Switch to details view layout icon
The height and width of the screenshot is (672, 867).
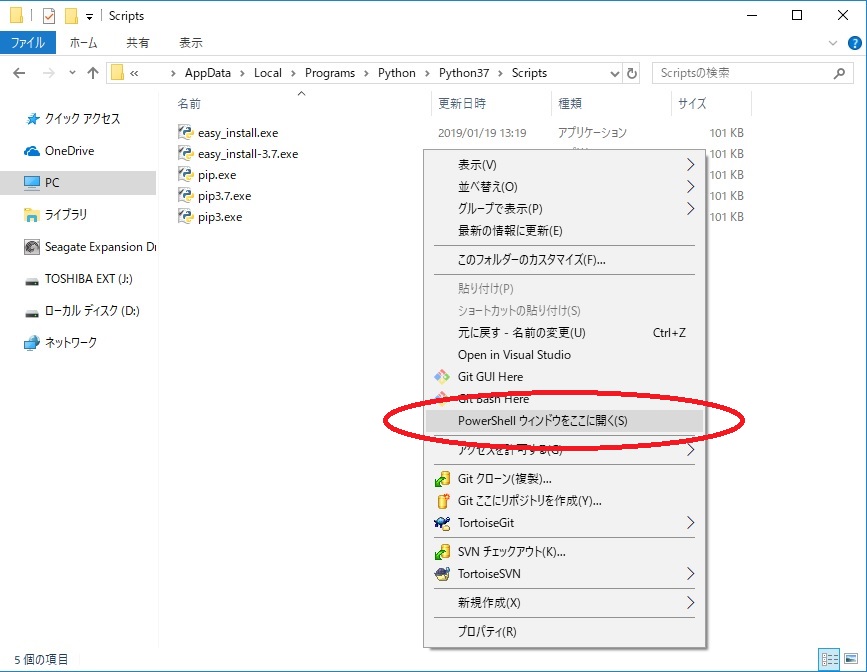coord(829,659)
